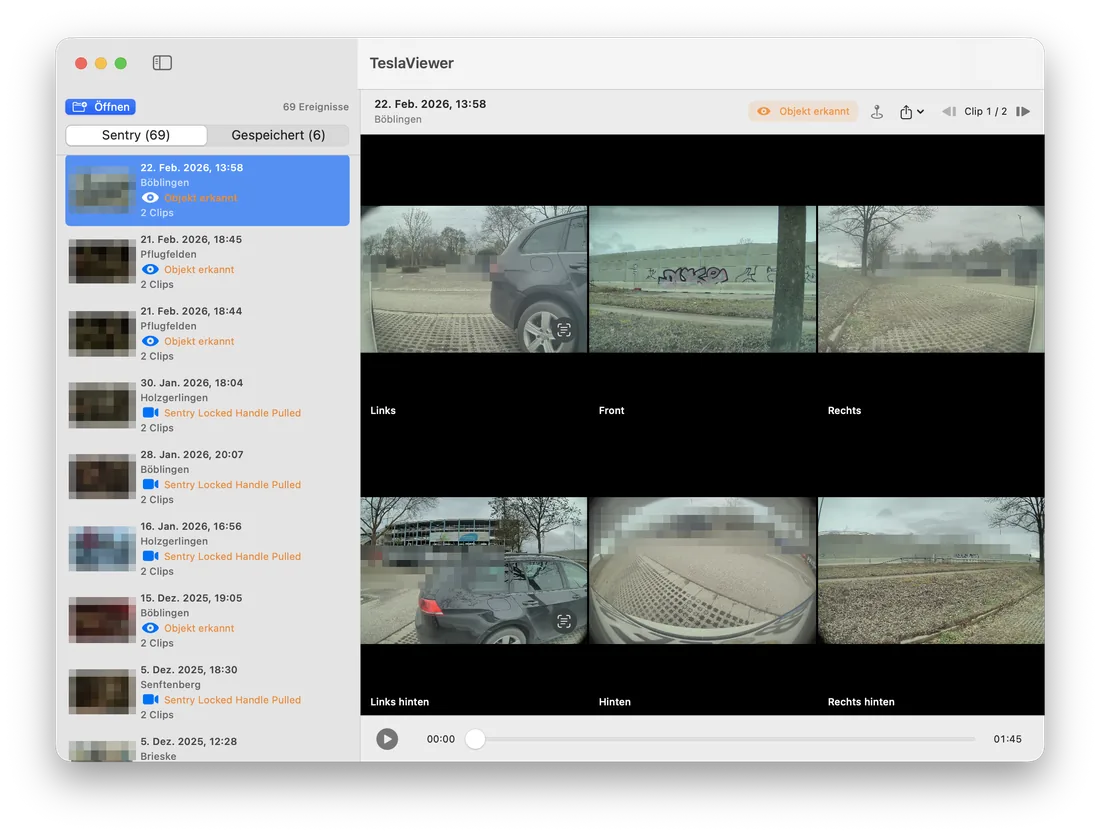Click eye icon in 22. Feb. 13:58 row
The height and width of the screenshot is (835, 1100).
pyautogui.click(x=150, y=198)
